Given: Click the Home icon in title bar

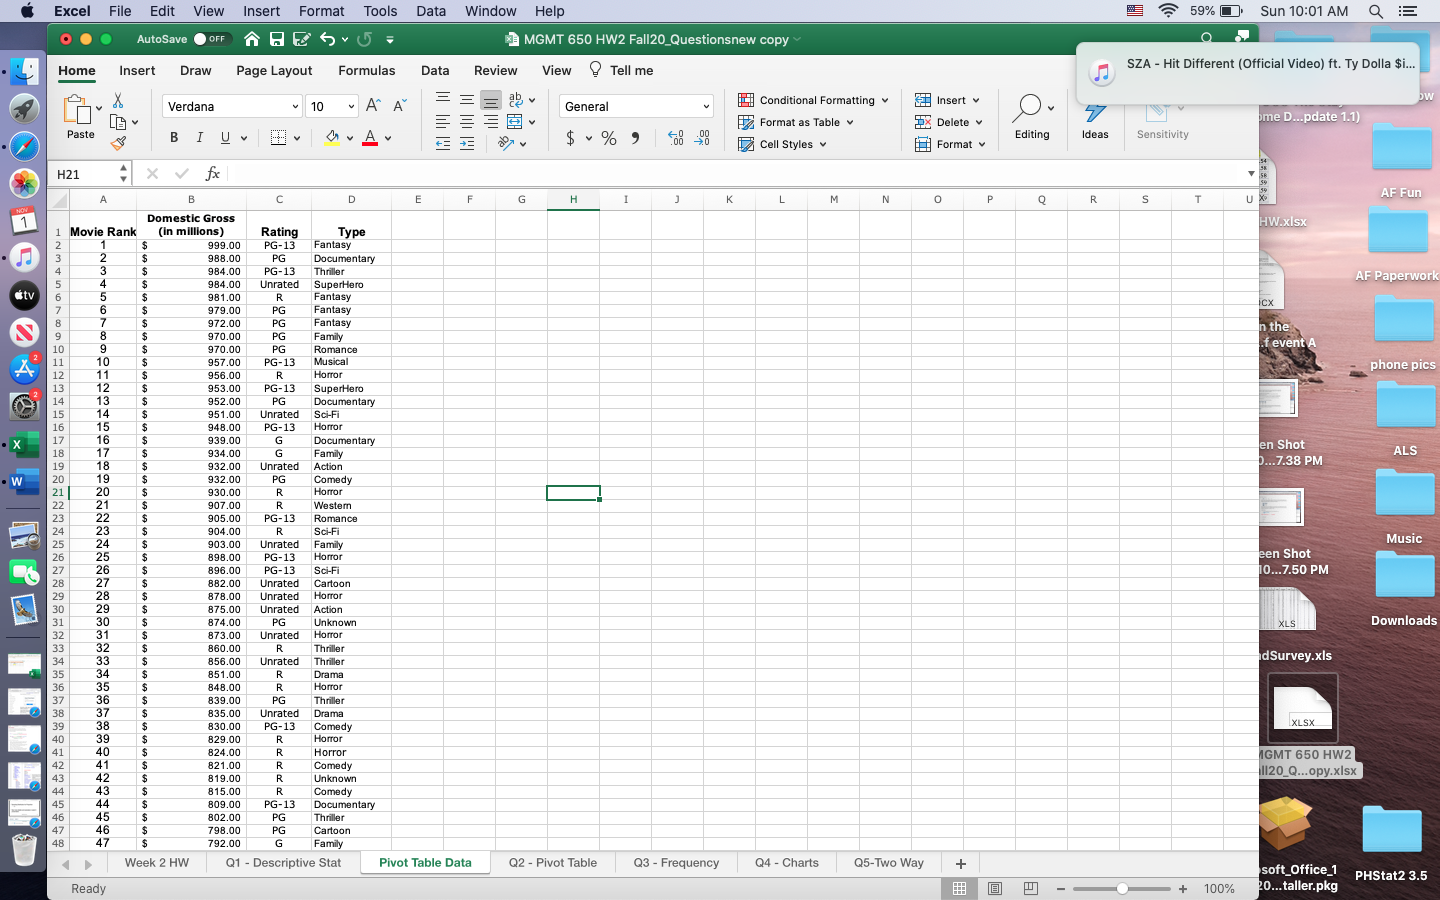Looking at the screenshot, I should coord(252,39).
